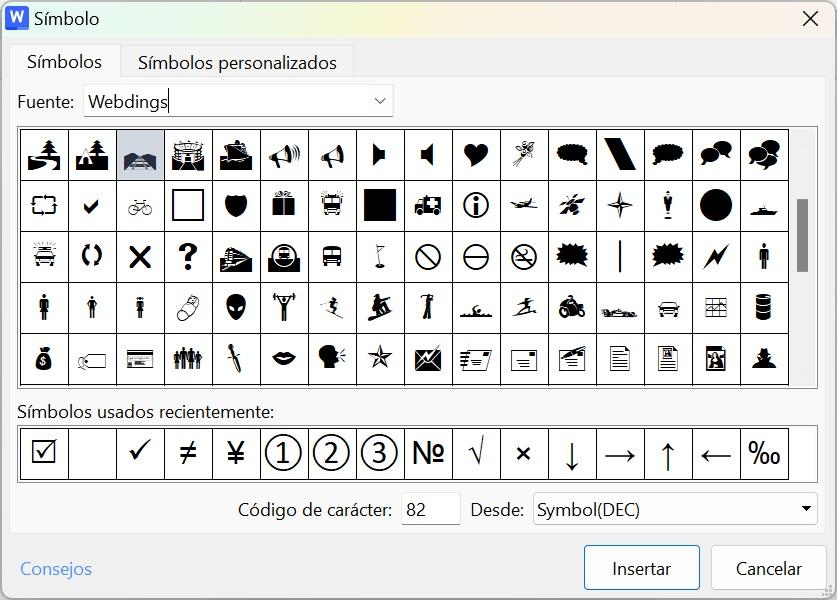Choose the alien head symbol
This screenshot has height=600, width=837.
coord(236,307)
